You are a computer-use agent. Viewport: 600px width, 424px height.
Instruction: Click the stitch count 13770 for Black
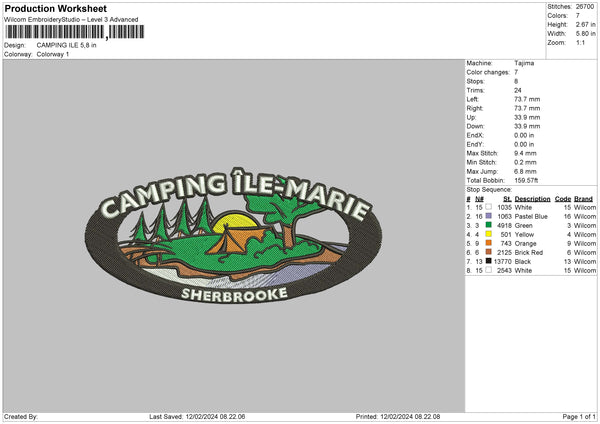(503, 262)
